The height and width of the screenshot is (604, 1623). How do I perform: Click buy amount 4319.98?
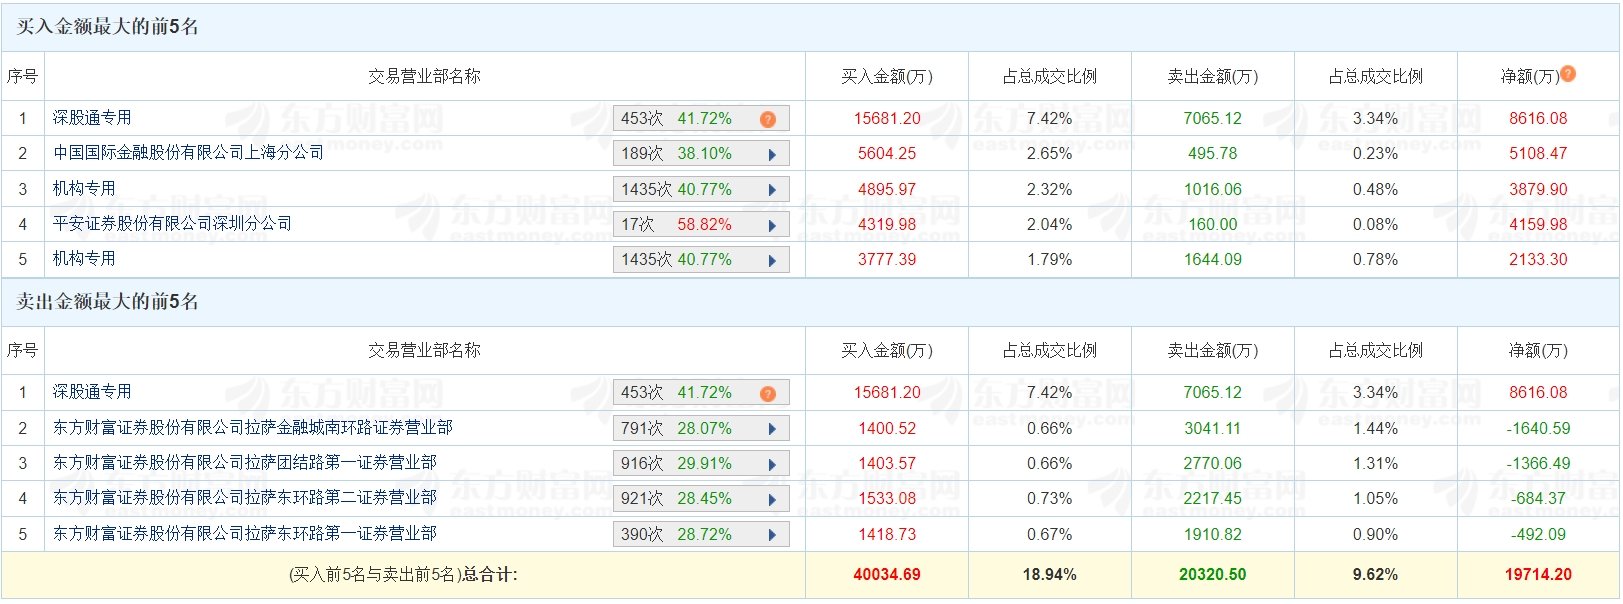(x=887, y=224)
